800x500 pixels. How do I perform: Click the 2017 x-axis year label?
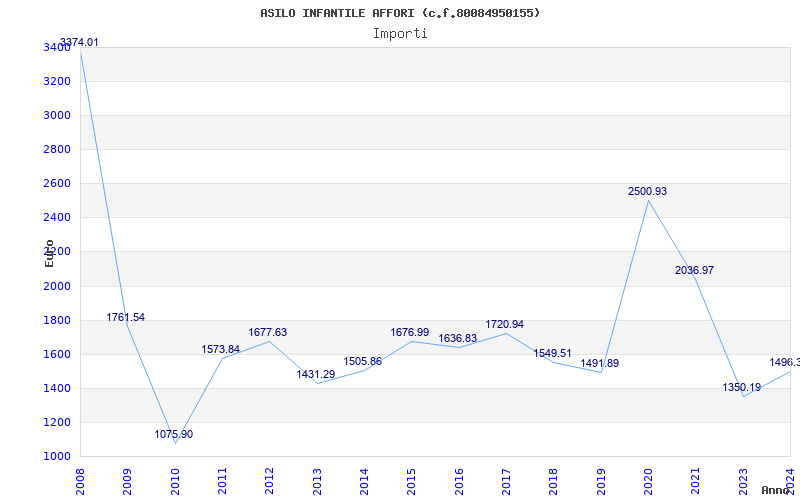(x=506, y=481)
